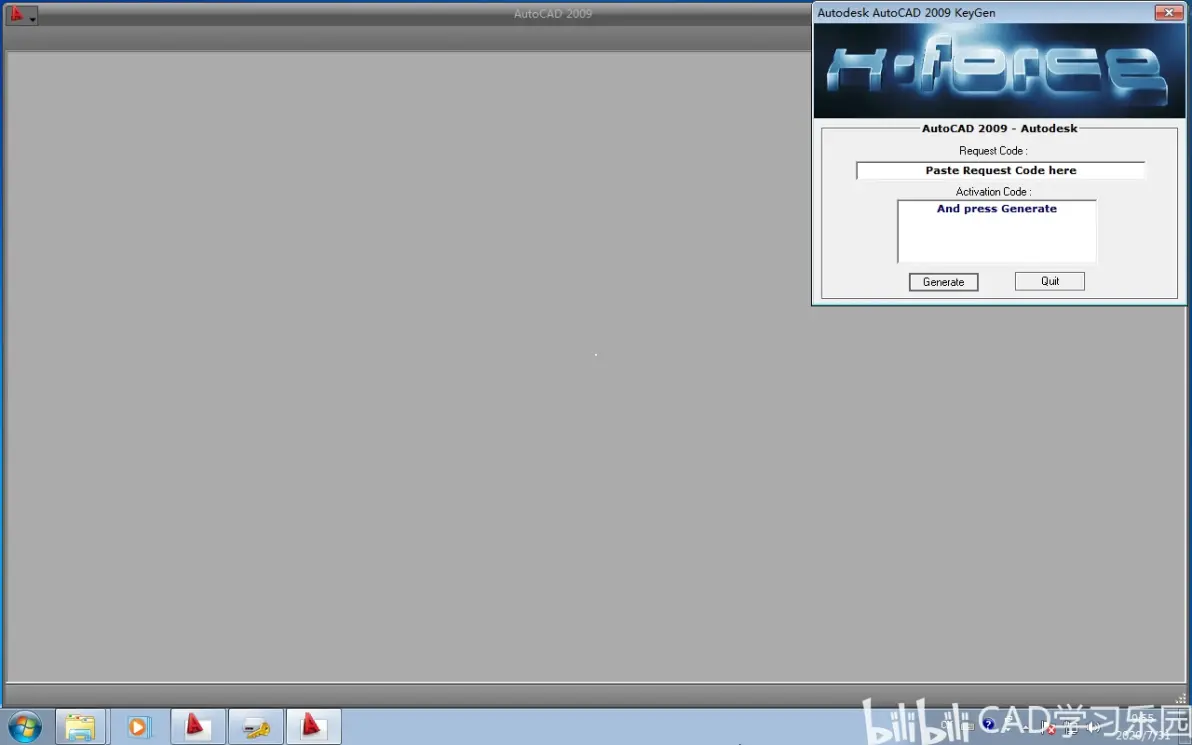The width and height of the screenshot is (1192, 745).
Task: Open the Windows Start menu orb
Action: (25, 727)
